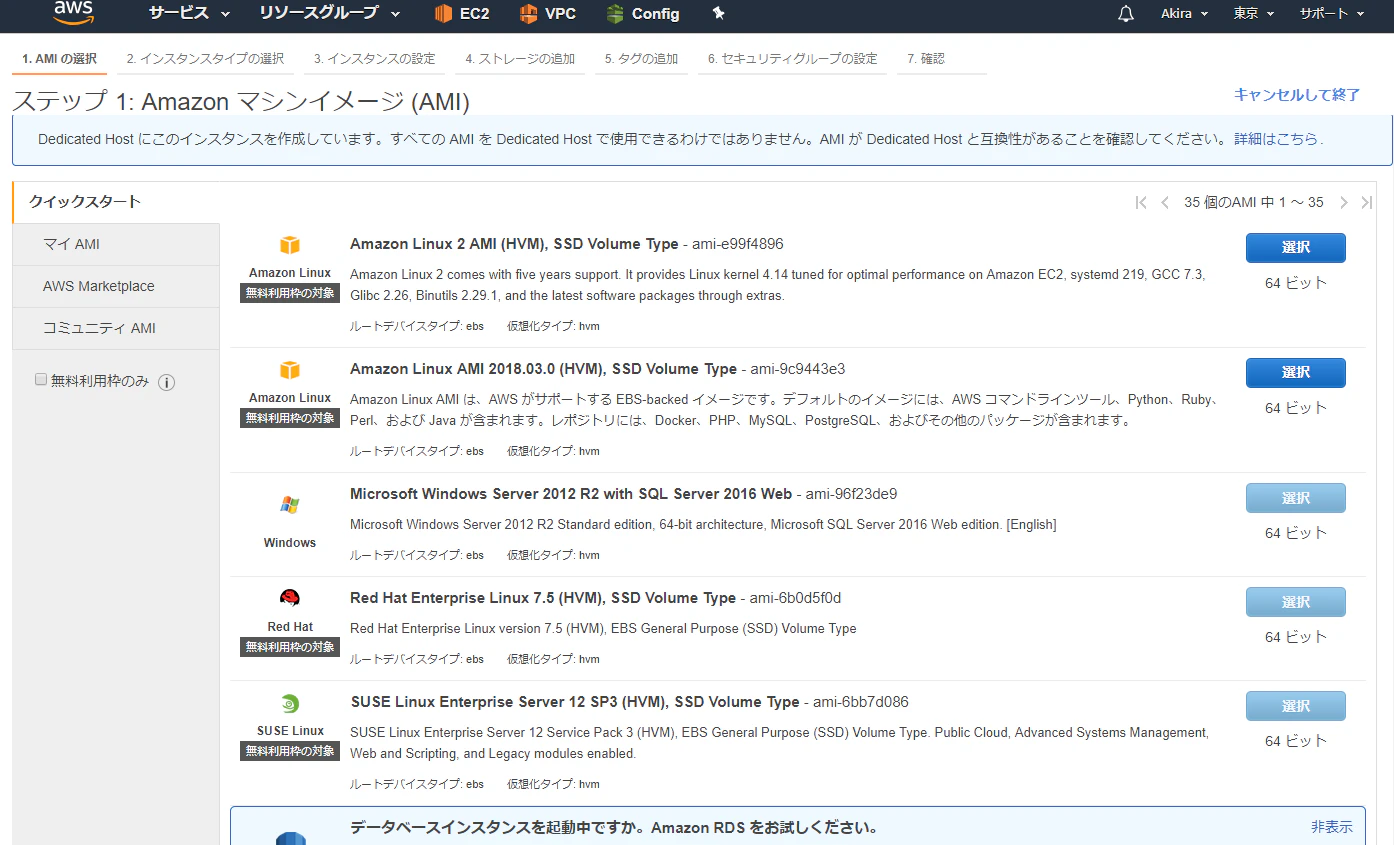Viewport: 1394px width, 845px height.
Task: Select SUSE Linux Enterprise Server 12 SP3
Action: (1295, 706)
